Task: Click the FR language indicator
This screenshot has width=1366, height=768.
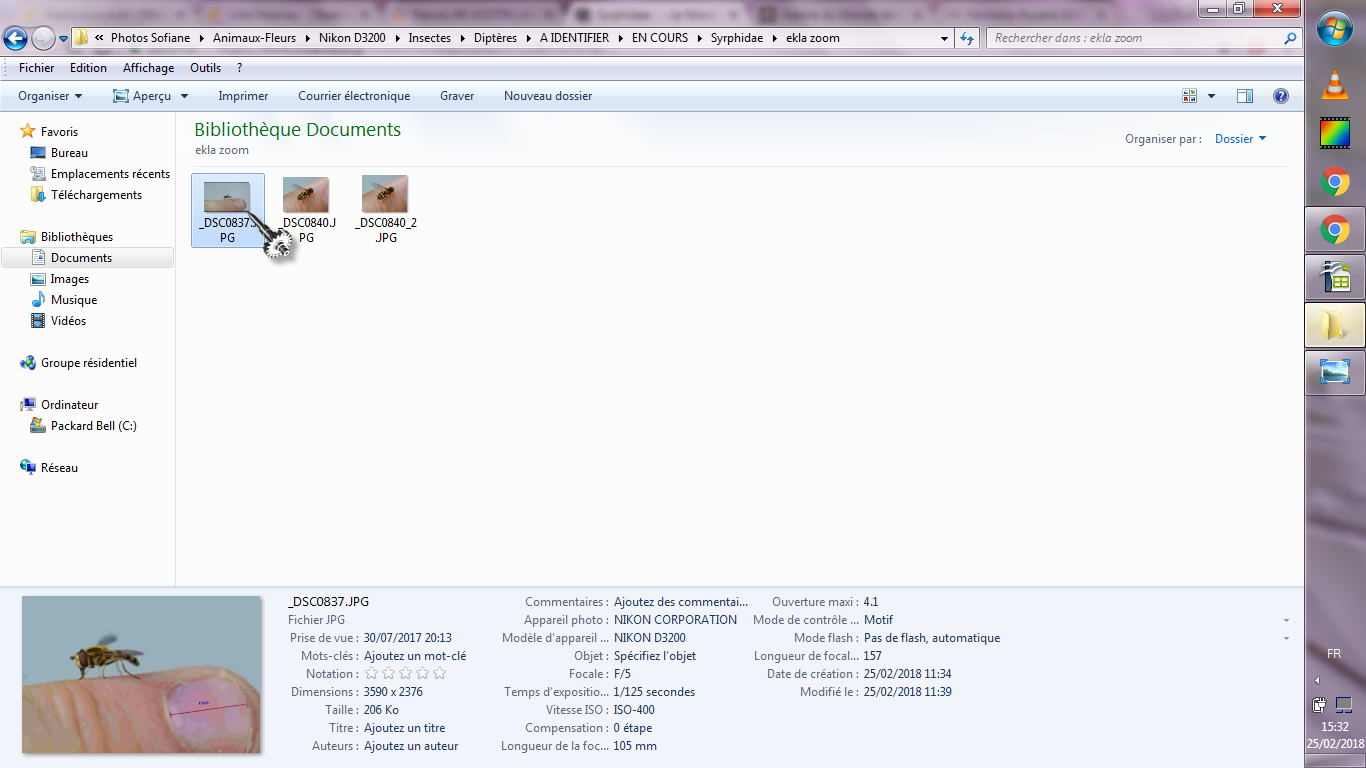Action: point(1334,653)
